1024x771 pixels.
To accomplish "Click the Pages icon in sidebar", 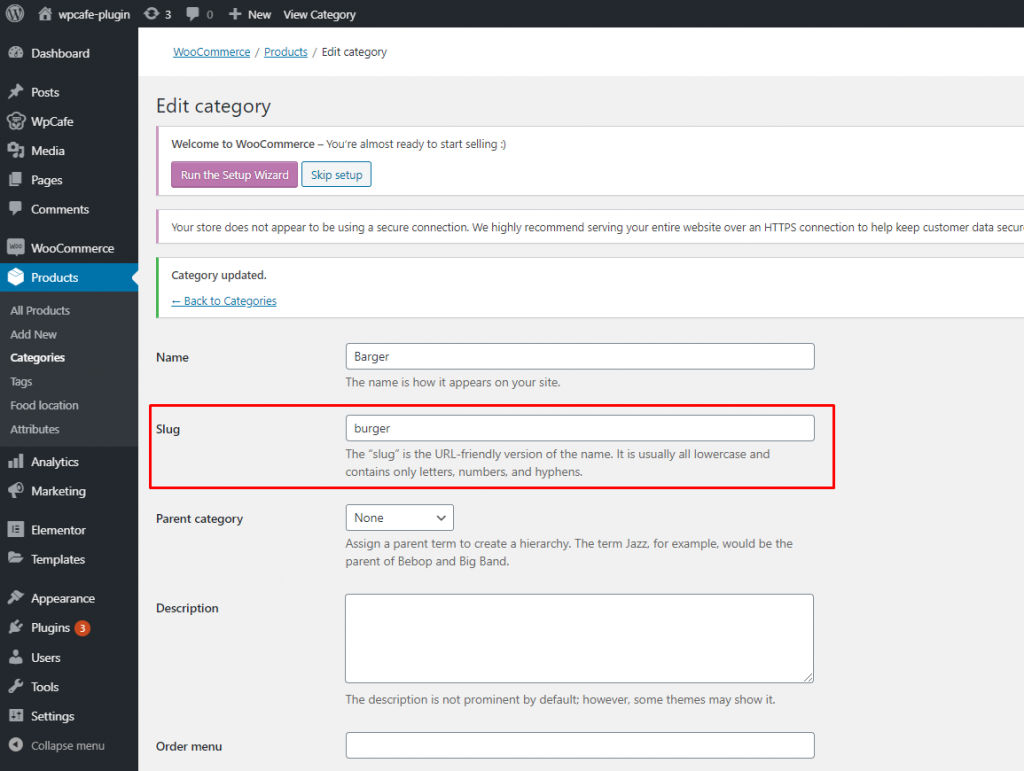I will tap(16, 180).
